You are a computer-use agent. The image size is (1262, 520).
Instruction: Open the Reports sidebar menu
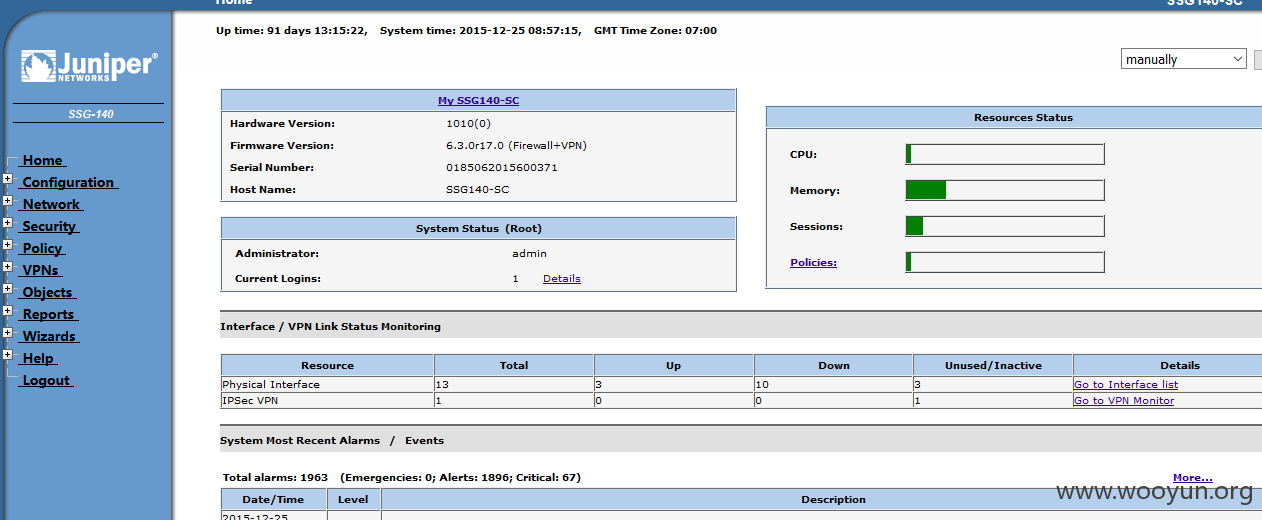(x=49, y=314)
